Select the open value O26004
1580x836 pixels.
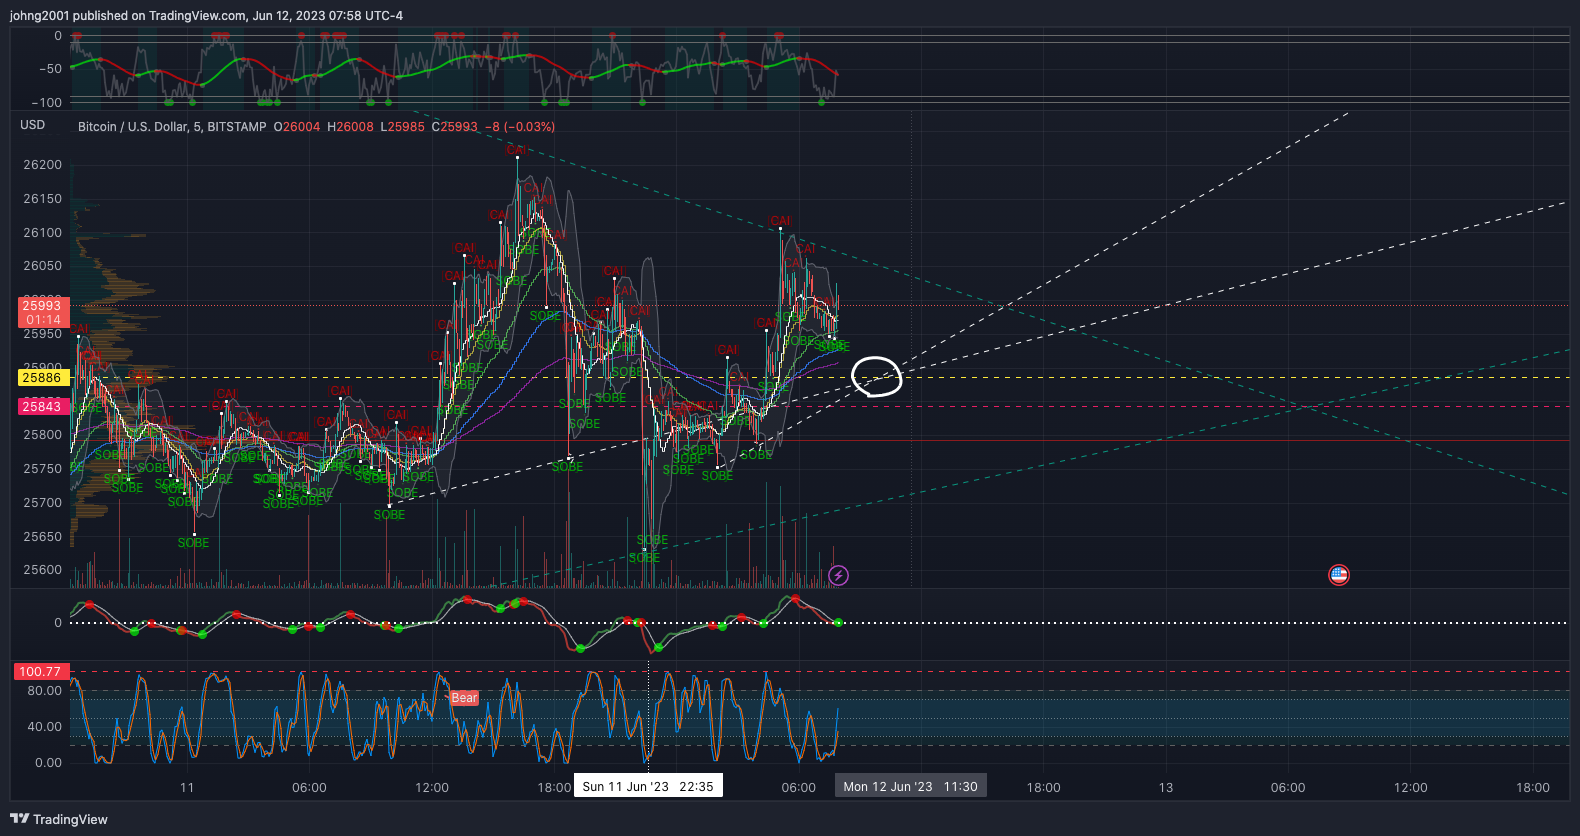[x=297, y=127]
